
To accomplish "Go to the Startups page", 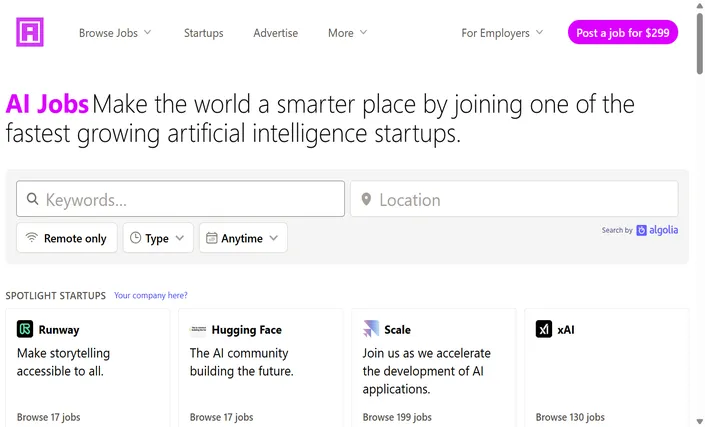I will pyautogui.click(x=203, y=33).
